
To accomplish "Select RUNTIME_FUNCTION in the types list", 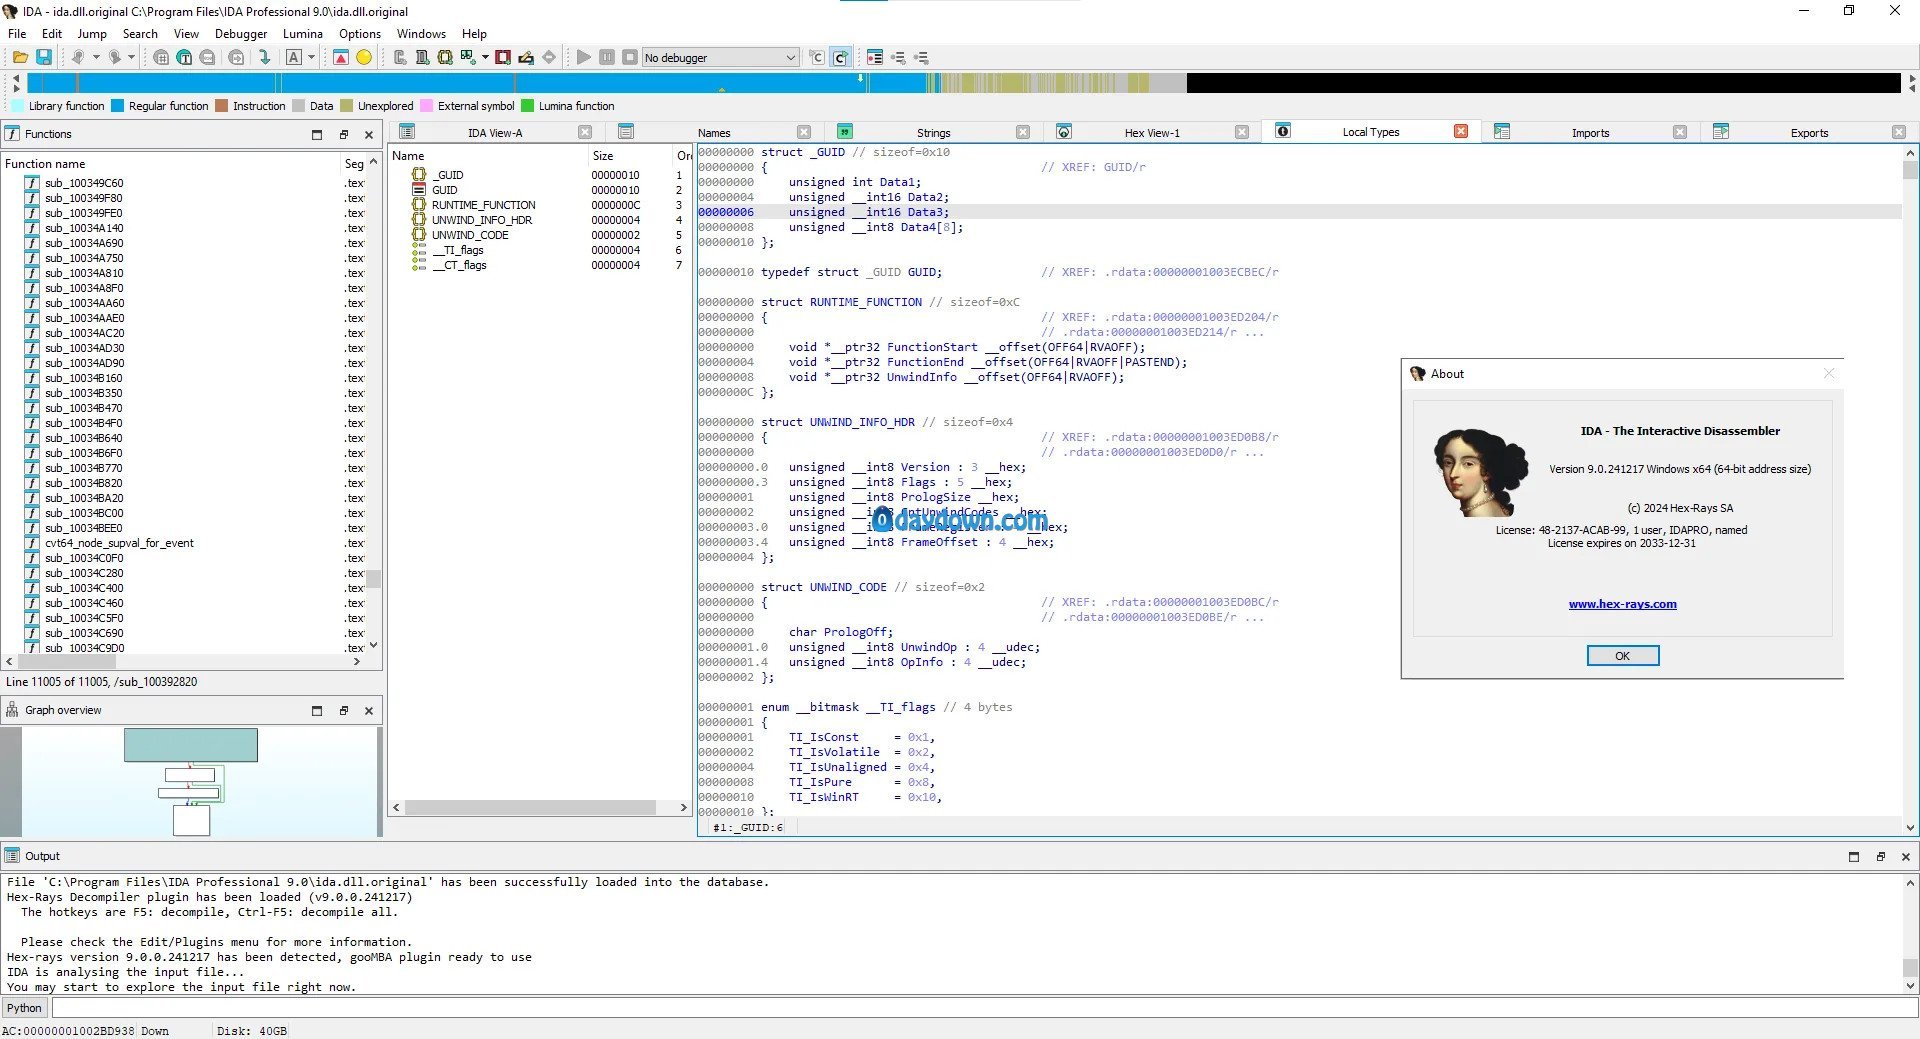I will coord(483,205).
